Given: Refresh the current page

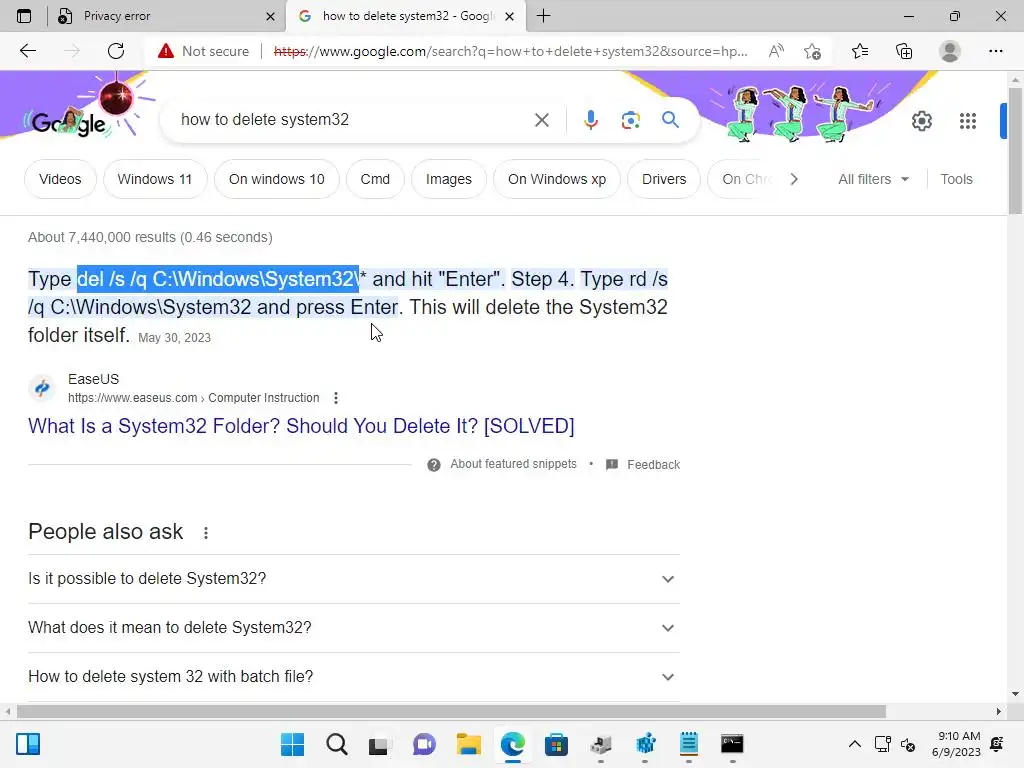Looking at the screenshot, I should tap(116, 51).
